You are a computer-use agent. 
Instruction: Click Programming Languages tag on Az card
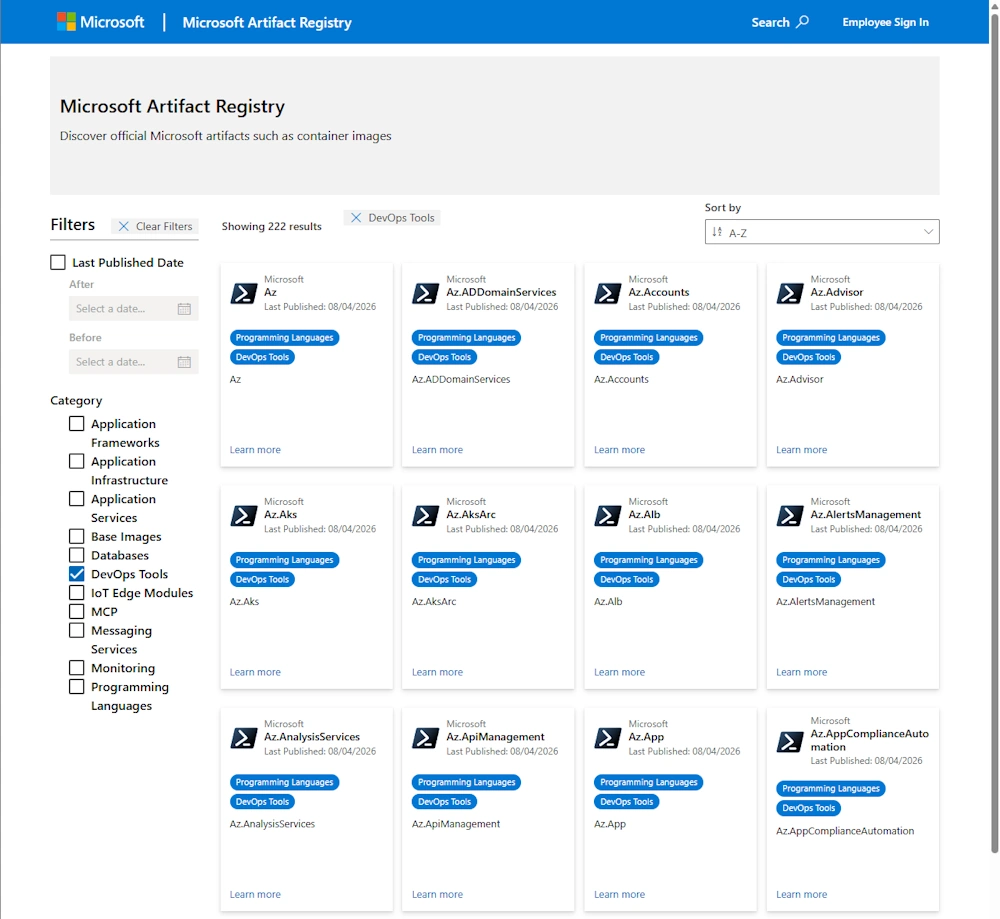click(284, 337)
